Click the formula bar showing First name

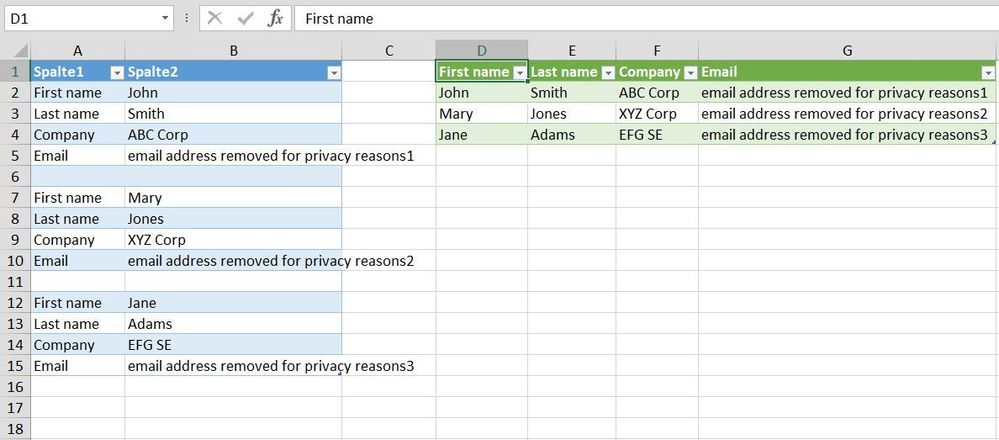640,18
